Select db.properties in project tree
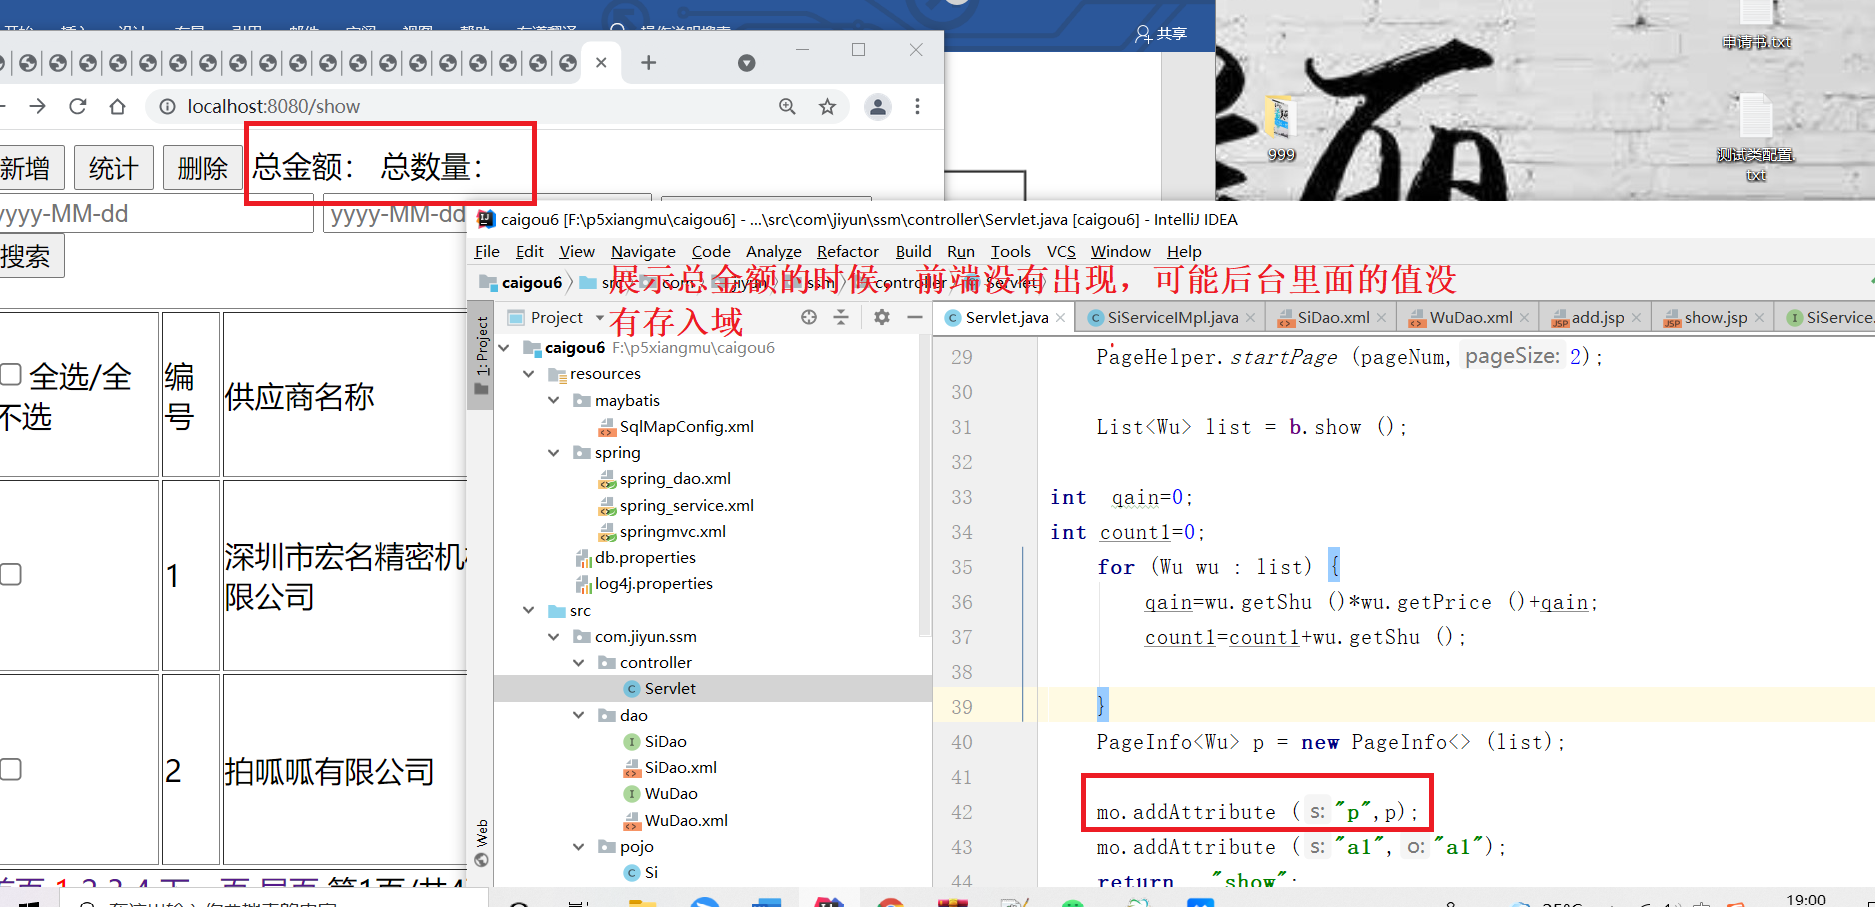The image size is (1875, 907). (x=645, y=557)
